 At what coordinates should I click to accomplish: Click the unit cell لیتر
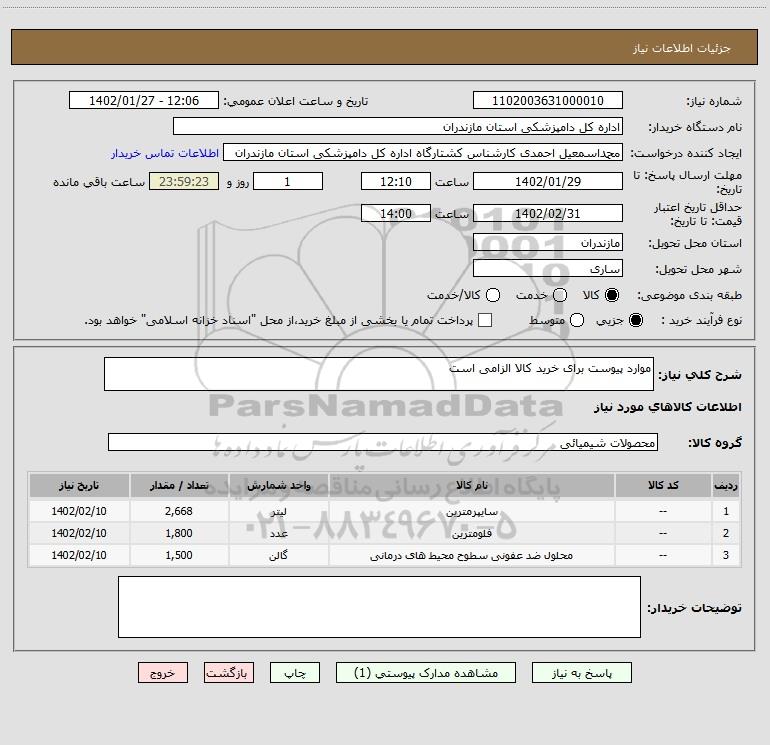(x=278, y=511)
